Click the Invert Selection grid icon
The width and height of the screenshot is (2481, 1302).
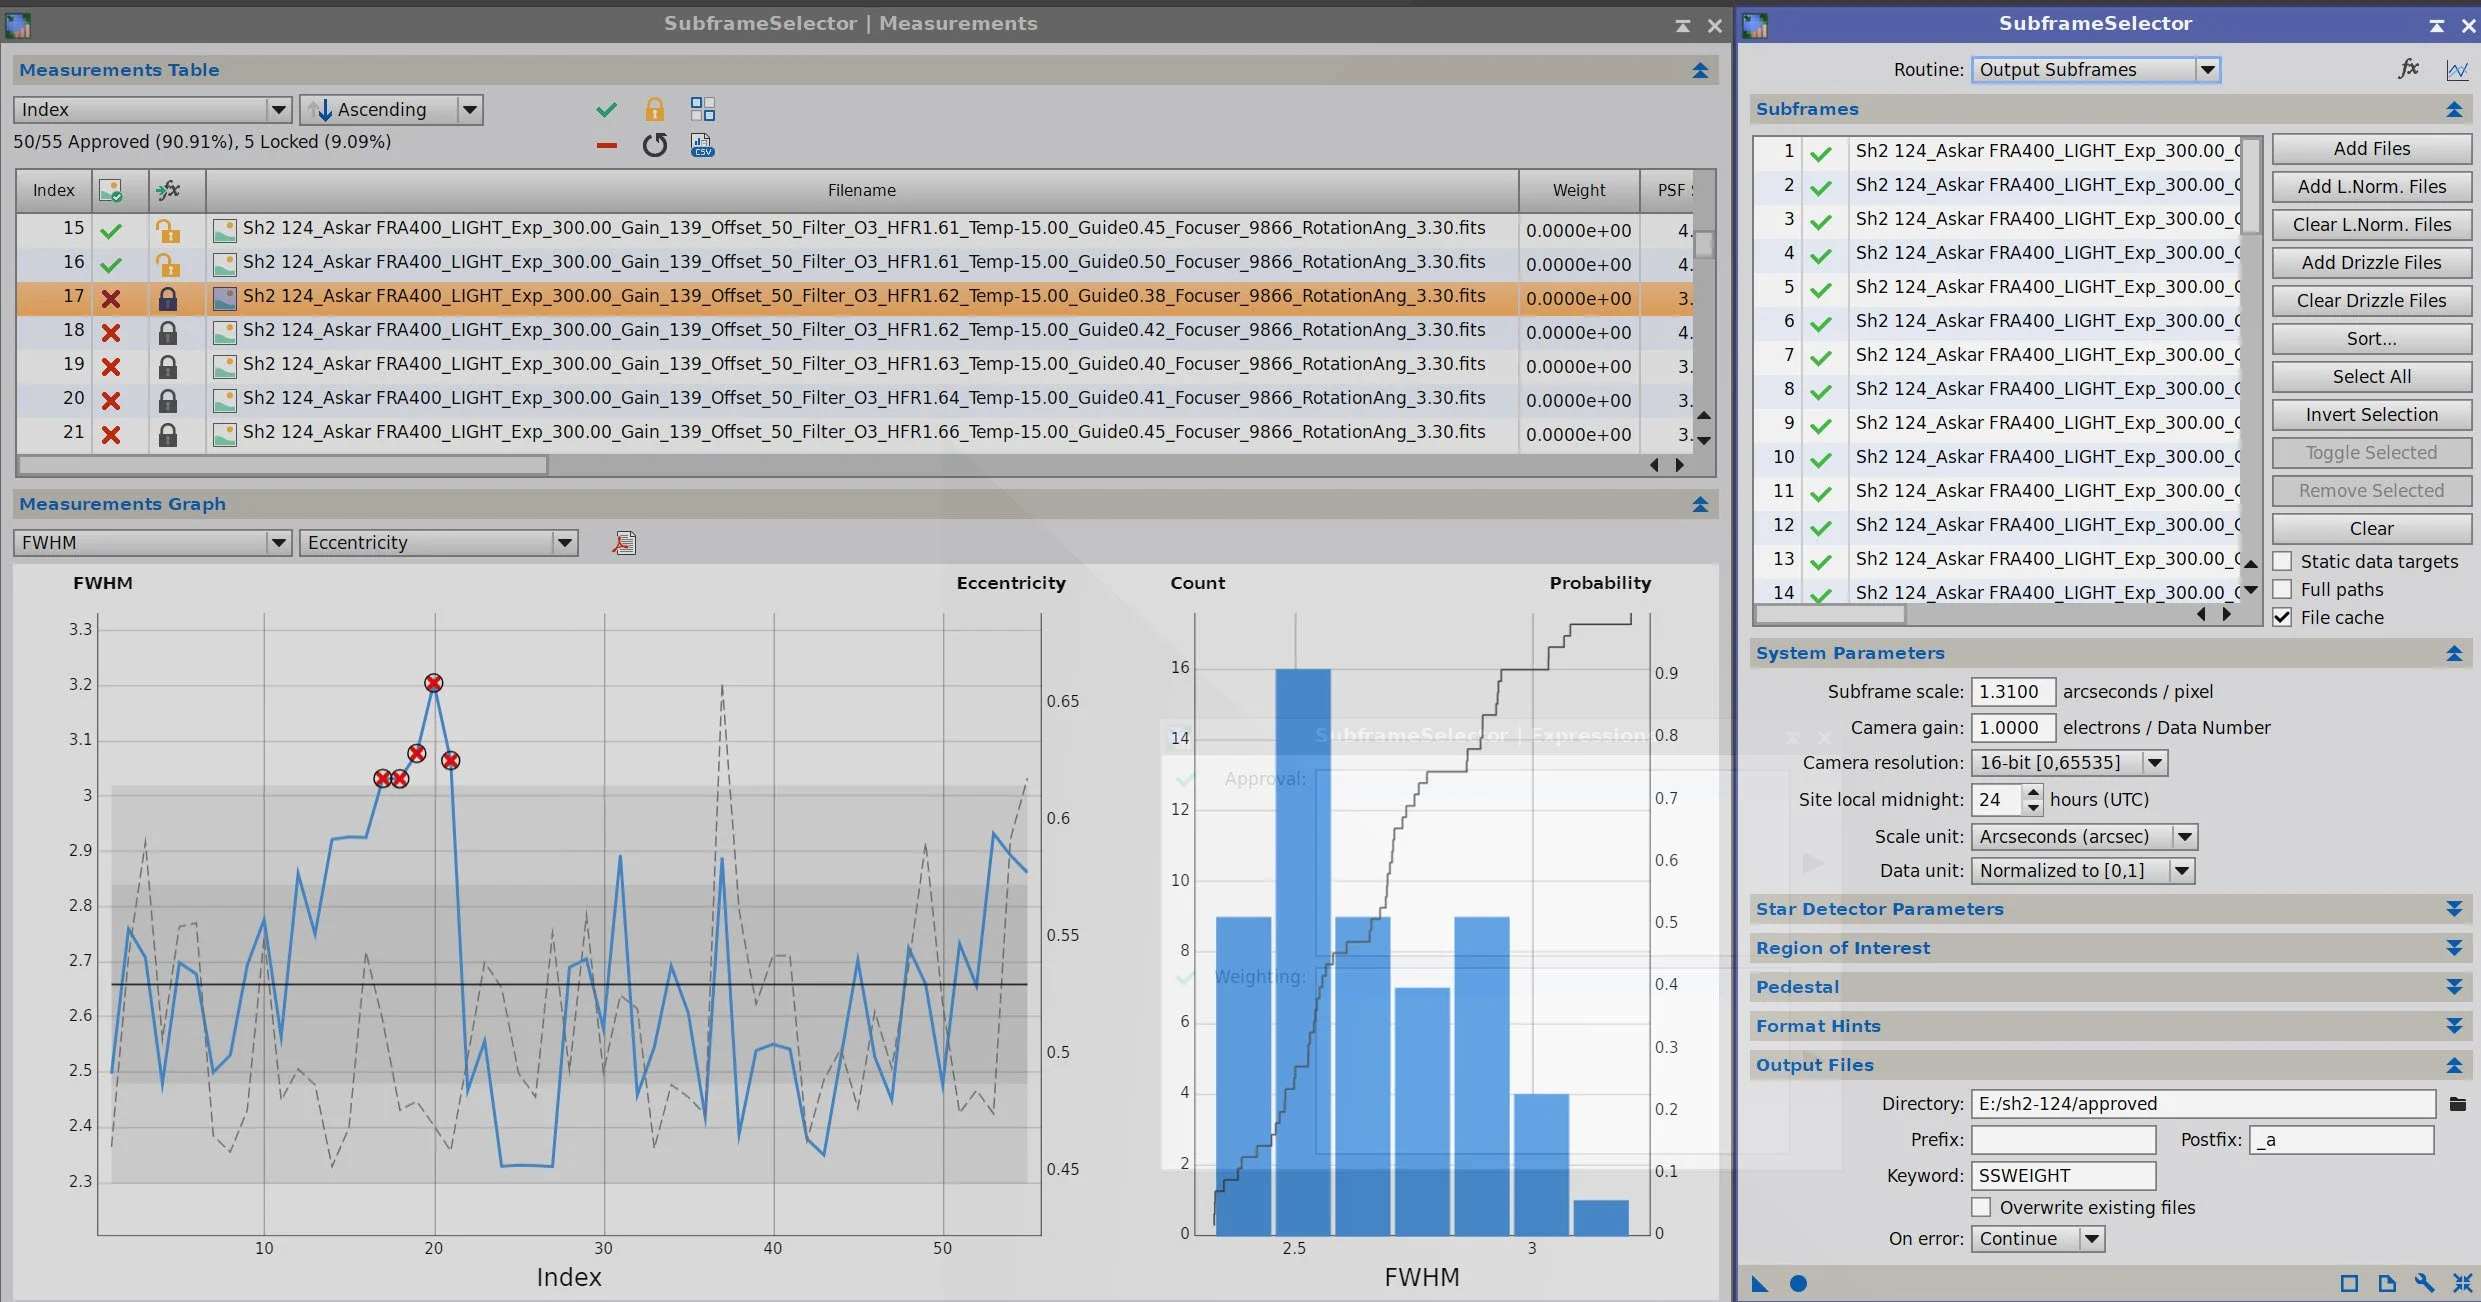point(703,110)
